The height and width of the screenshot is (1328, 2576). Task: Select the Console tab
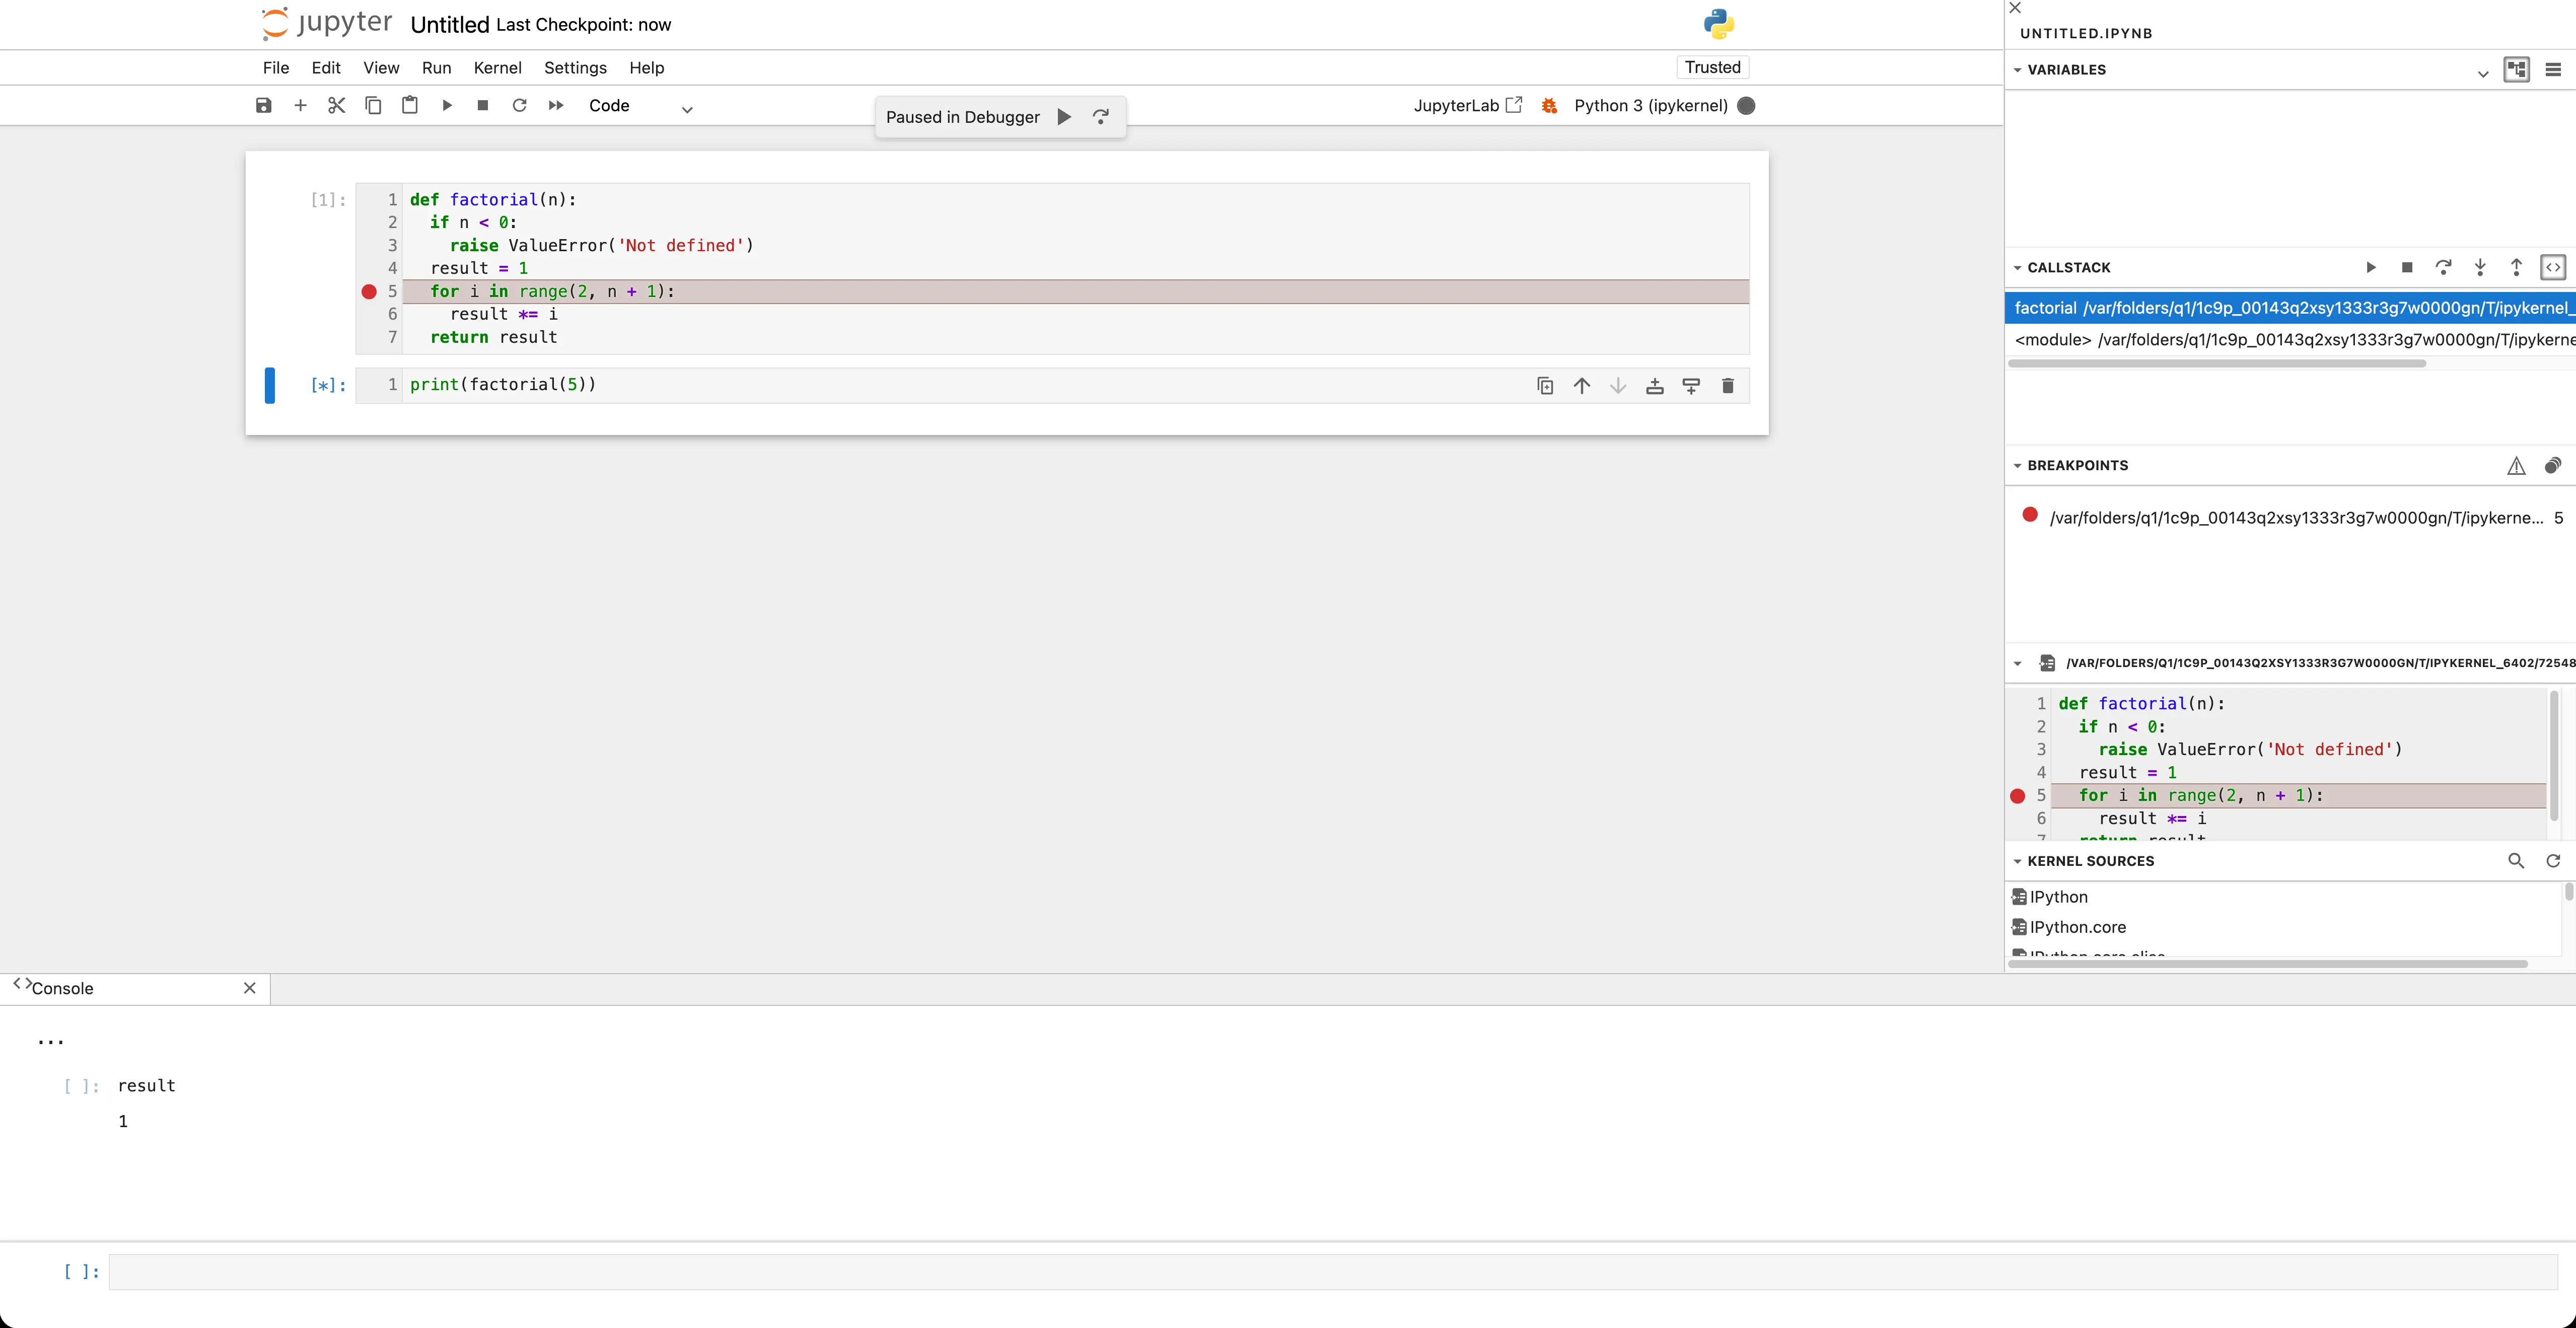click(62, 988)
